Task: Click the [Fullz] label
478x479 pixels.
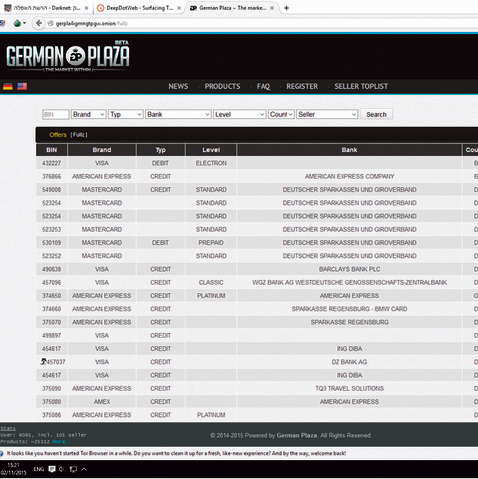Action: 79,135
